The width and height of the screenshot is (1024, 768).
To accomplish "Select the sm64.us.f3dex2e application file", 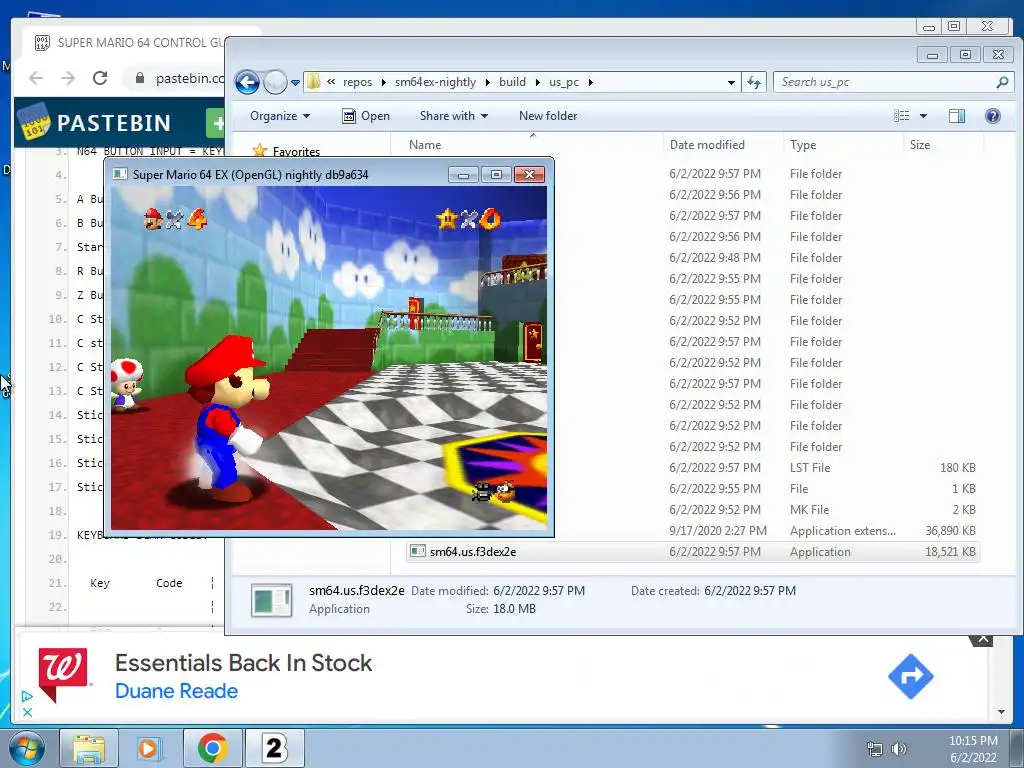I will (x=692, y=552).
